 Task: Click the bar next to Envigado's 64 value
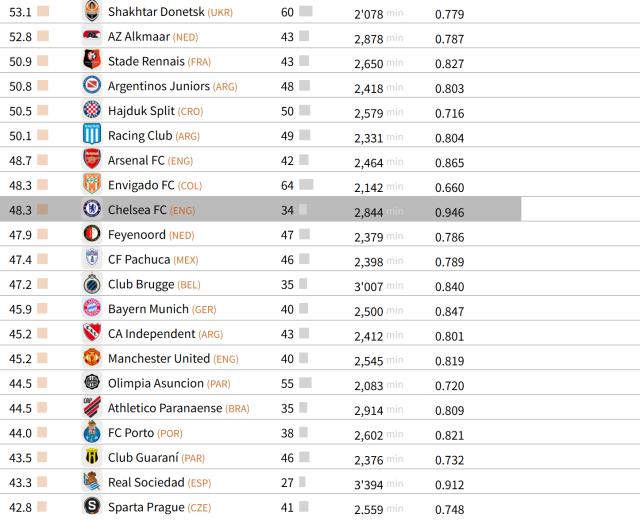[x=306, y=185]
